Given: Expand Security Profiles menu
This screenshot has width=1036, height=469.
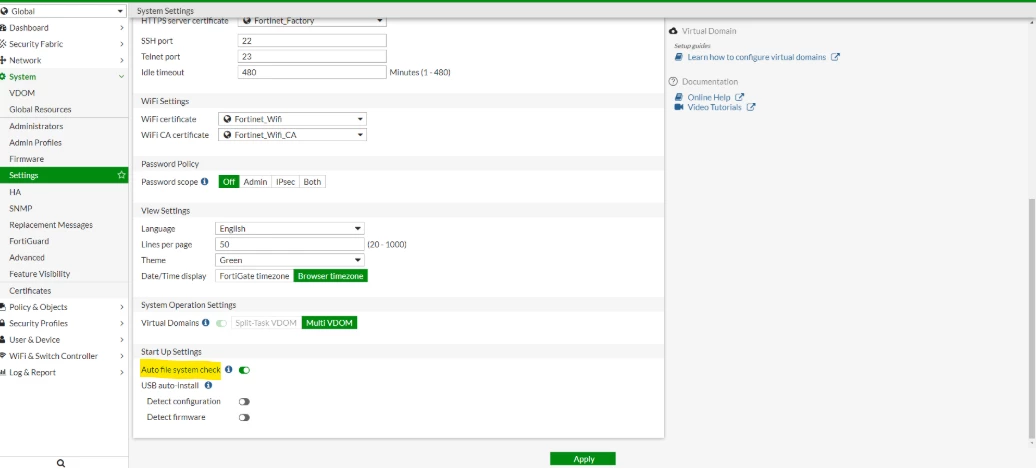Looking at the screenshot, I should pyautogui.click(x=64, y=323).
